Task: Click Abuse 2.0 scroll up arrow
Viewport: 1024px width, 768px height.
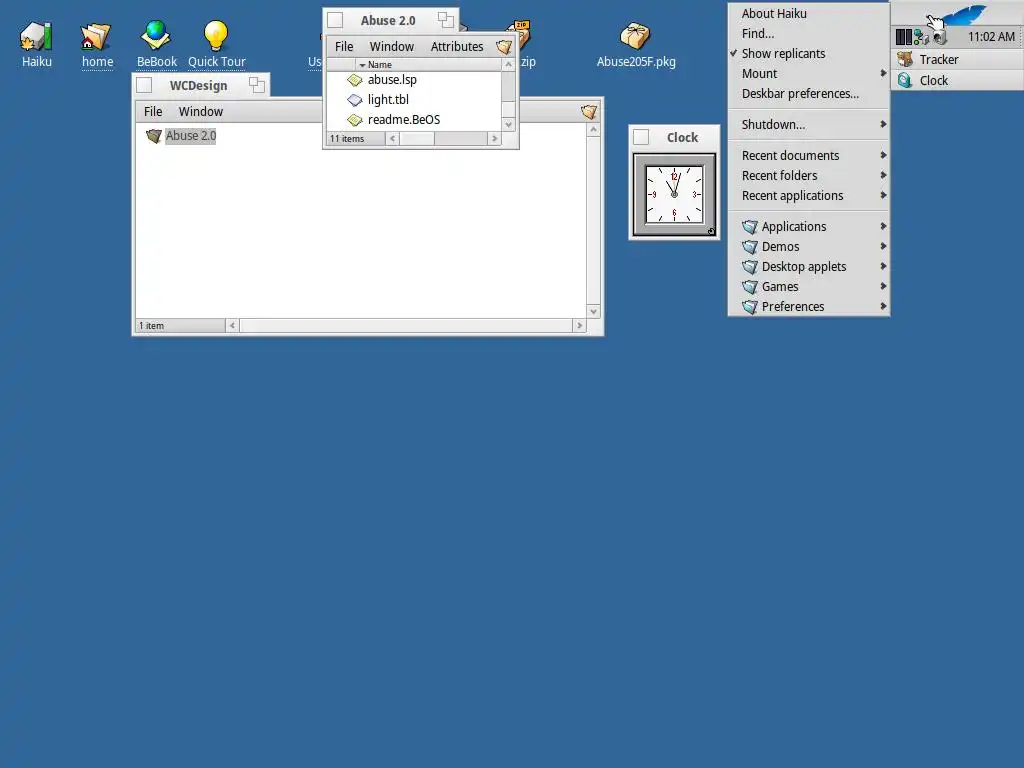Action: [509, 65]
